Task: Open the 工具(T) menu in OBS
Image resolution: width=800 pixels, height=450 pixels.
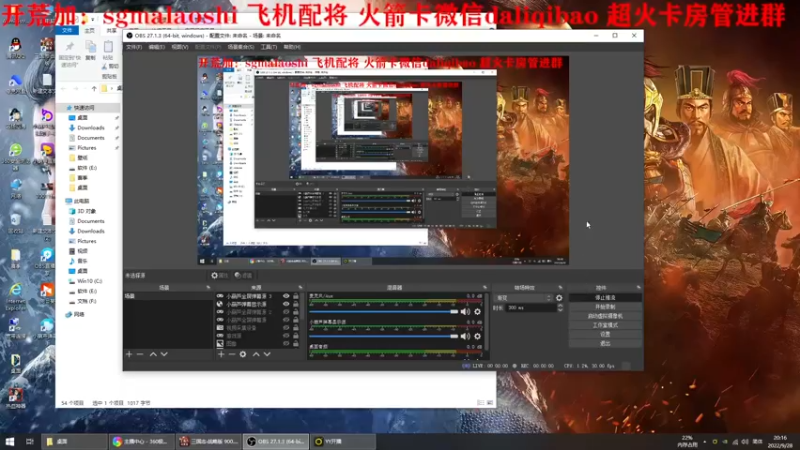Action: point(268,47)
